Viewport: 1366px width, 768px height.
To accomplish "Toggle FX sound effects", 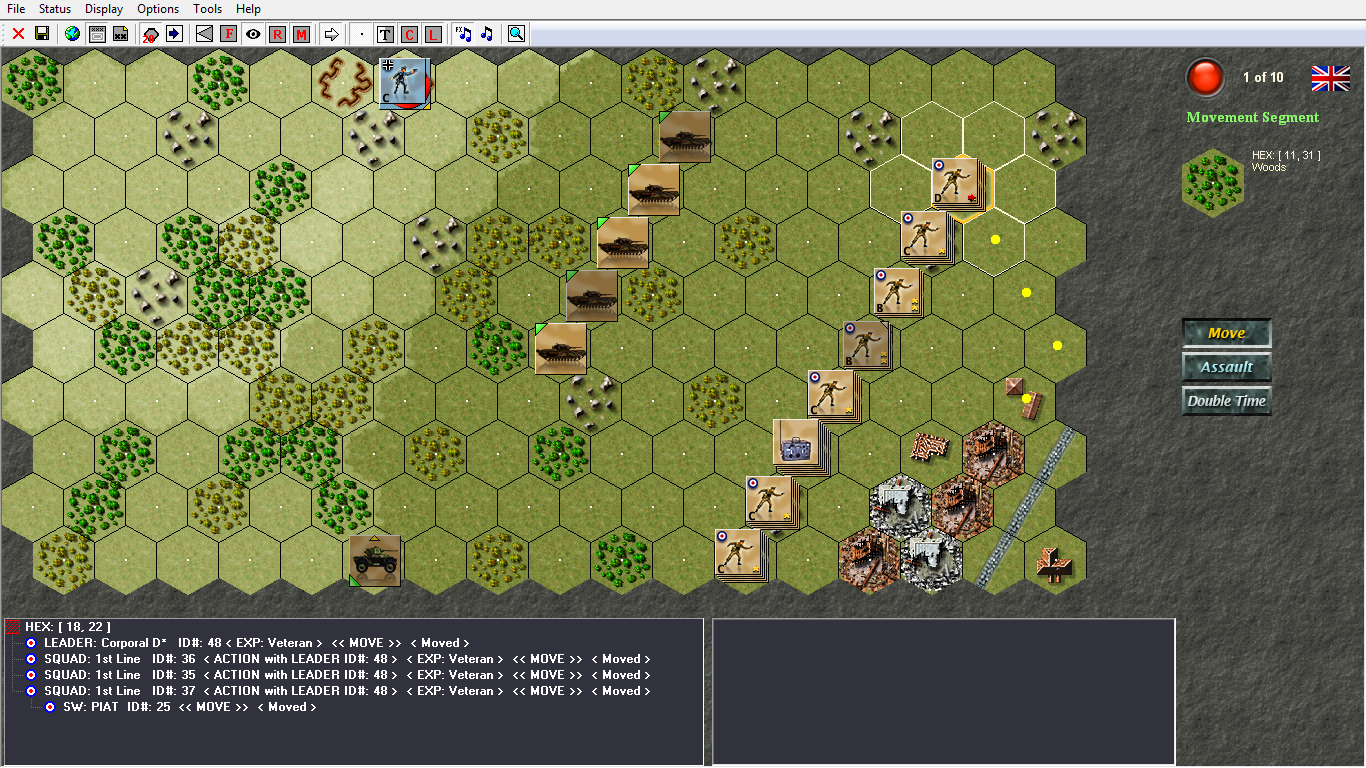I will click(x=463, y=34).
